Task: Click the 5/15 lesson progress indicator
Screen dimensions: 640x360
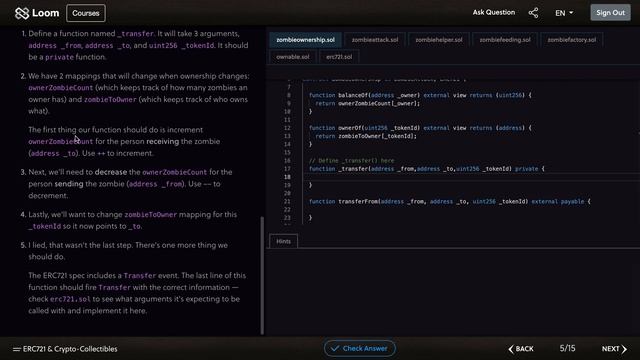Action: (567, 348)
